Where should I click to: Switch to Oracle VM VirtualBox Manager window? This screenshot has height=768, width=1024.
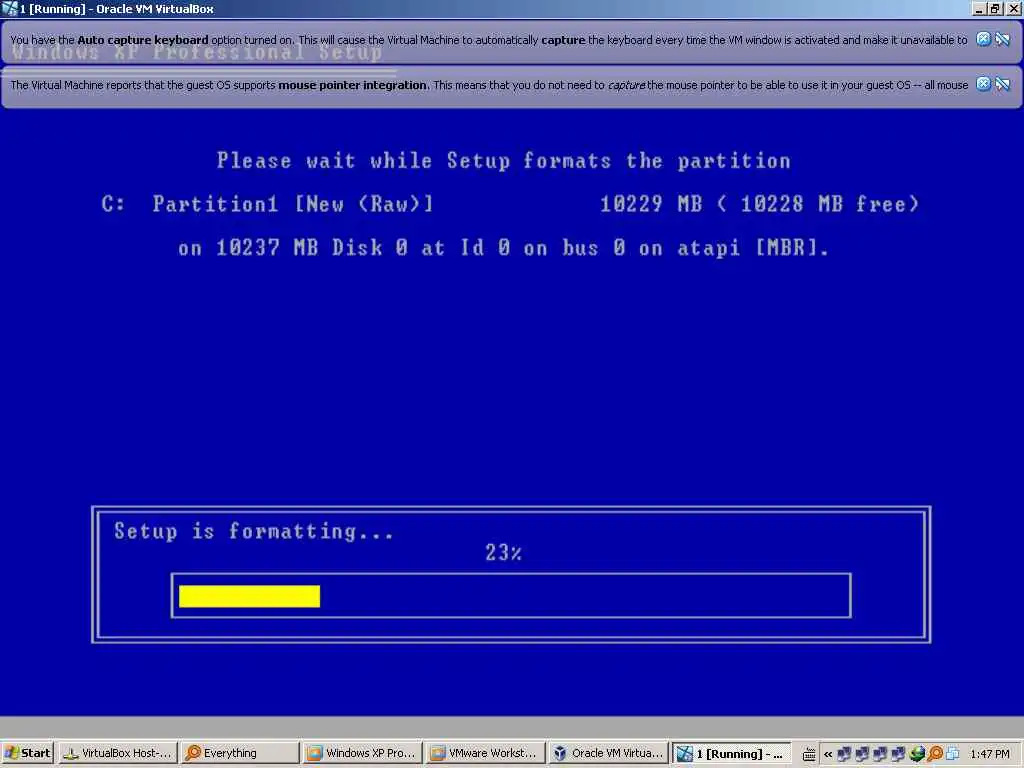tap(607, 753)
